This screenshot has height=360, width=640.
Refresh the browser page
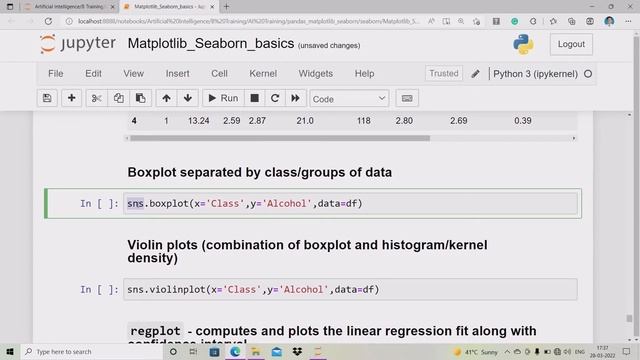pos(48,21)
